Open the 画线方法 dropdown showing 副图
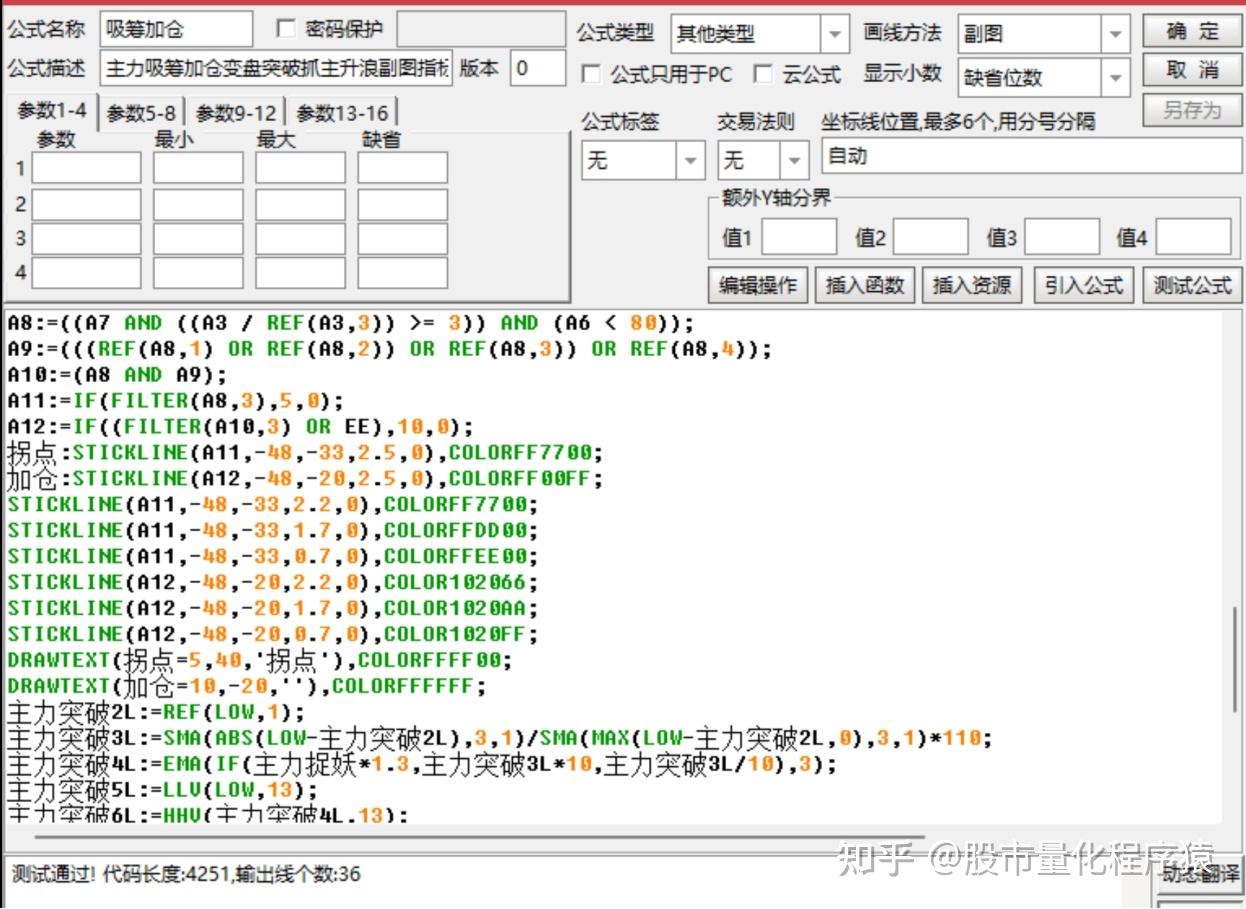 point(1044,34)
